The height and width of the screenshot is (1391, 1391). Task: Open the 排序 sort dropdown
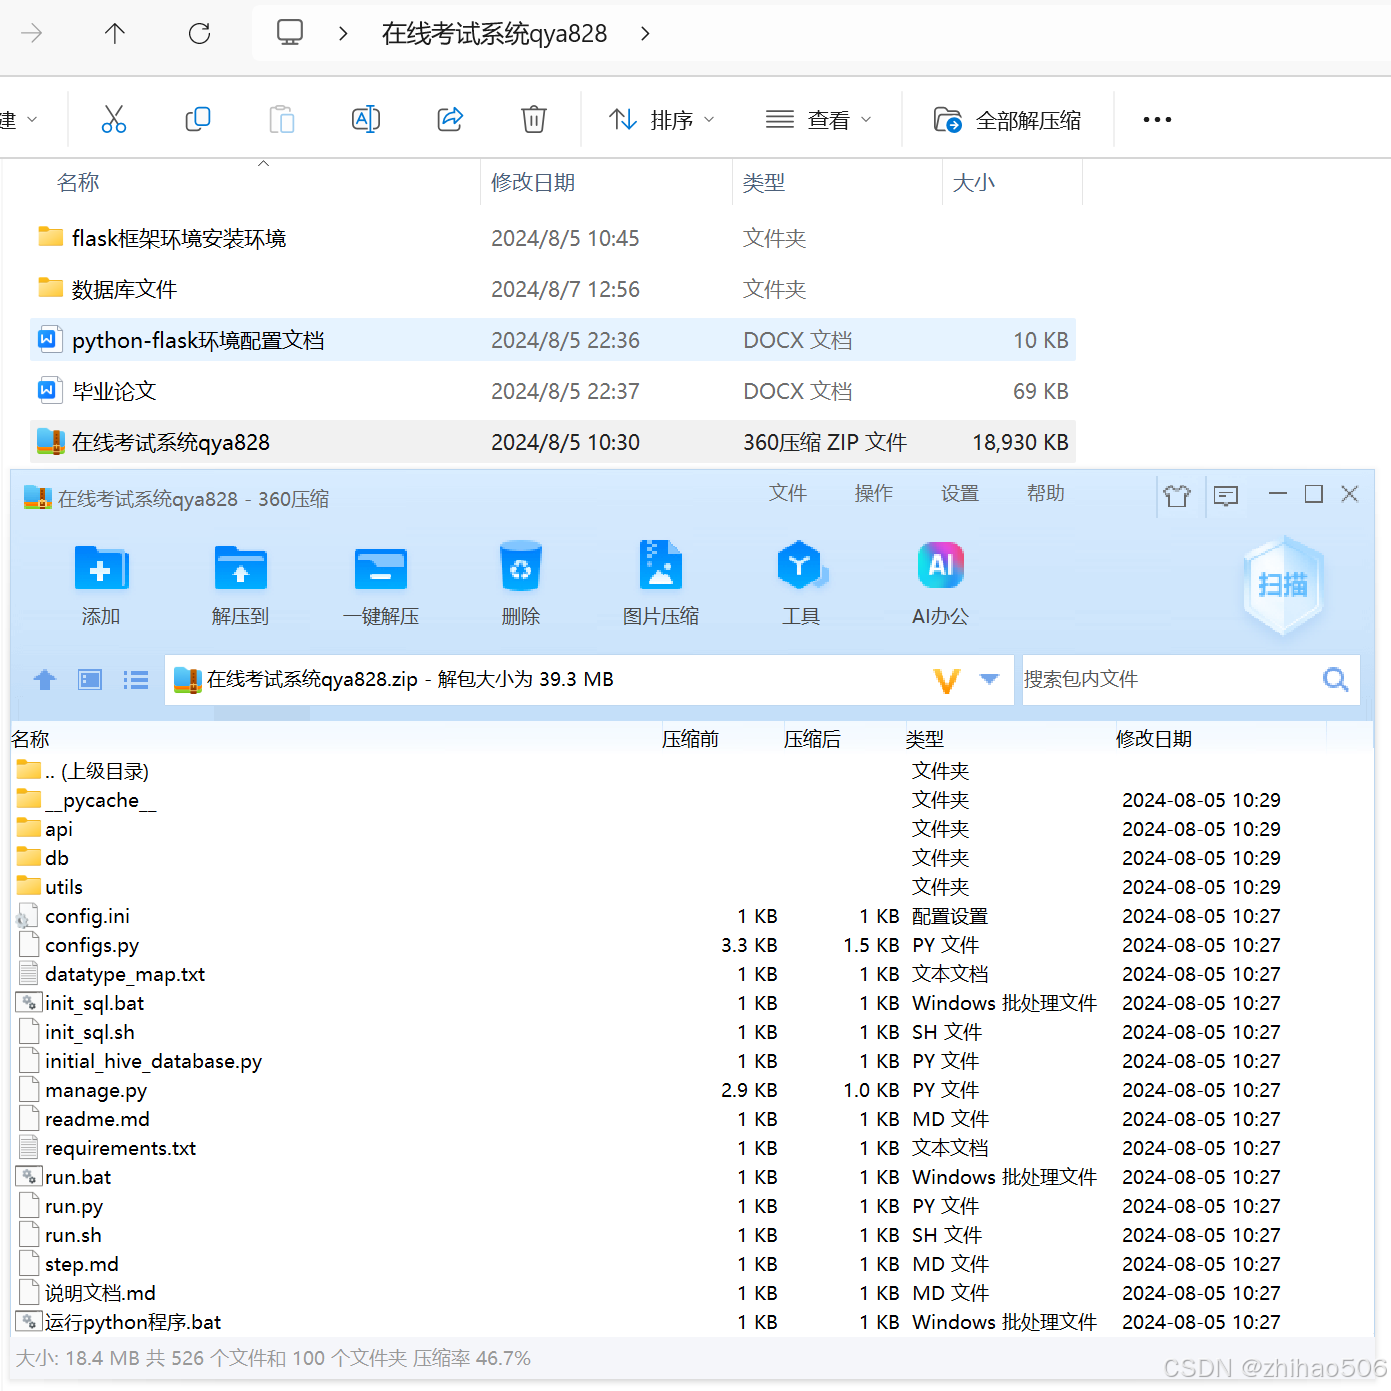coord(661,119)
